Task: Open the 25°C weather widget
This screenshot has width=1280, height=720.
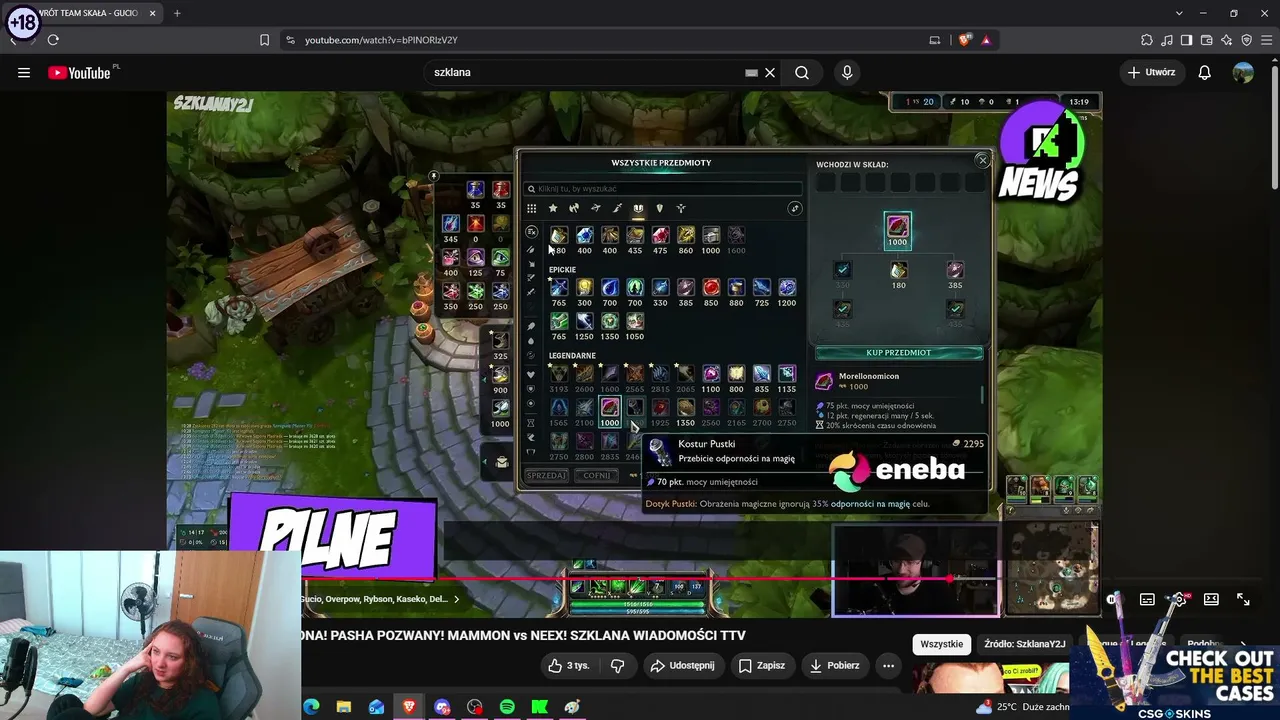Action: pos(1022,707)
